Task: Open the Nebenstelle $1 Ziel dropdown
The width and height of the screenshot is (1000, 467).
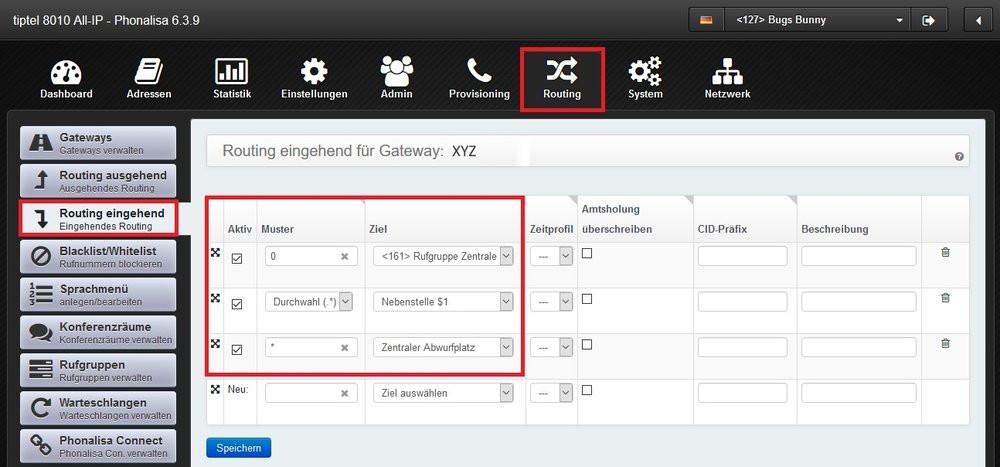Action: point(444,302)
